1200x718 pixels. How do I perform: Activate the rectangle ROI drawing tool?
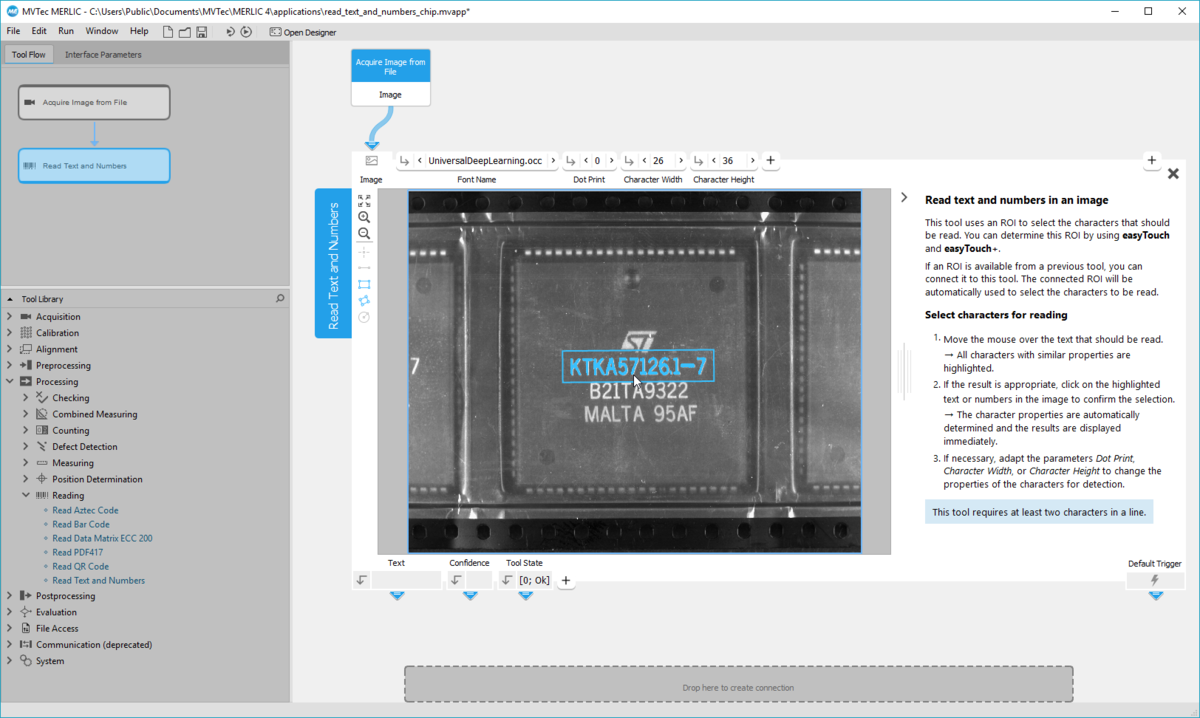click(x=364, y=283)
